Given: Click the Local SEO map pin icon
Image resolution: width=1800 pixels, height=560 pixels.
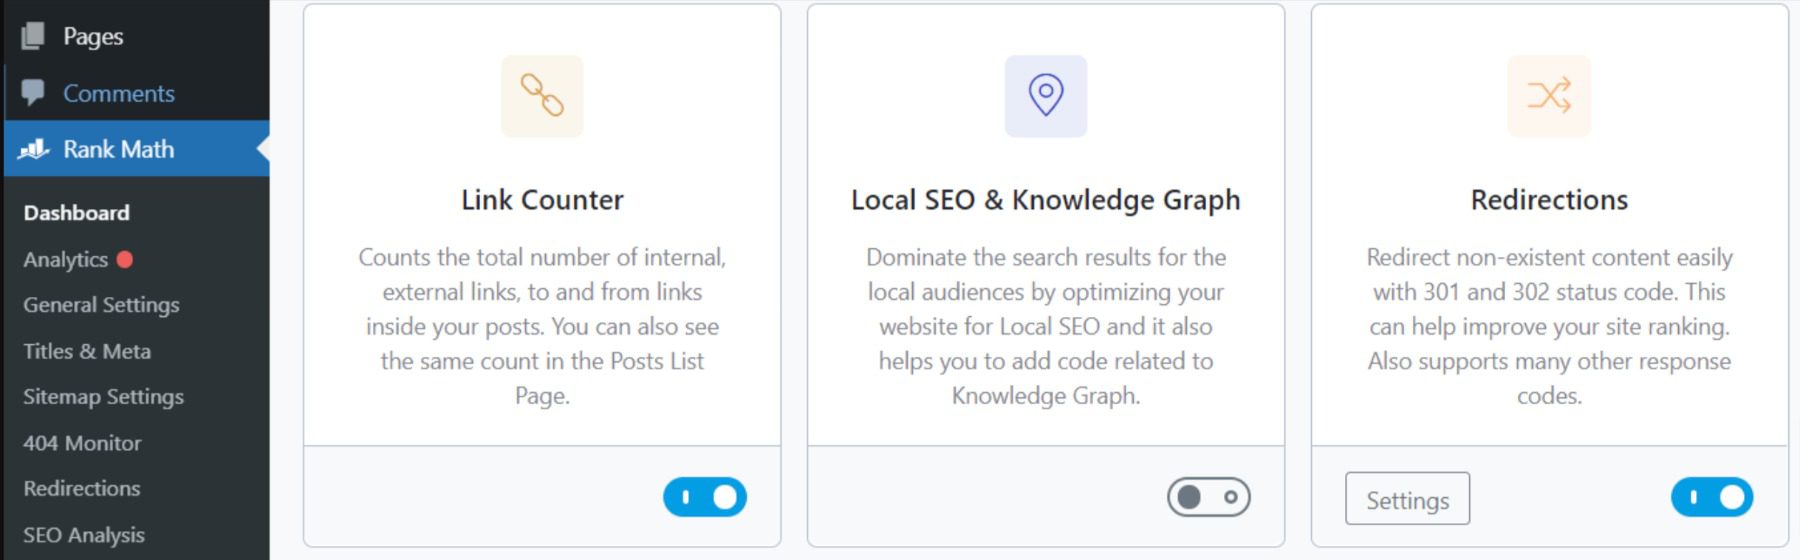Looking at the screenshot, I should (x=1046, y=96).
